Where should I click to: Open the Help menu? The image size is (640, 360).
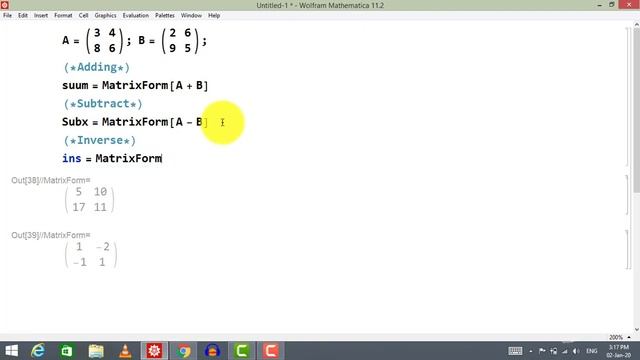click(214, 16)
